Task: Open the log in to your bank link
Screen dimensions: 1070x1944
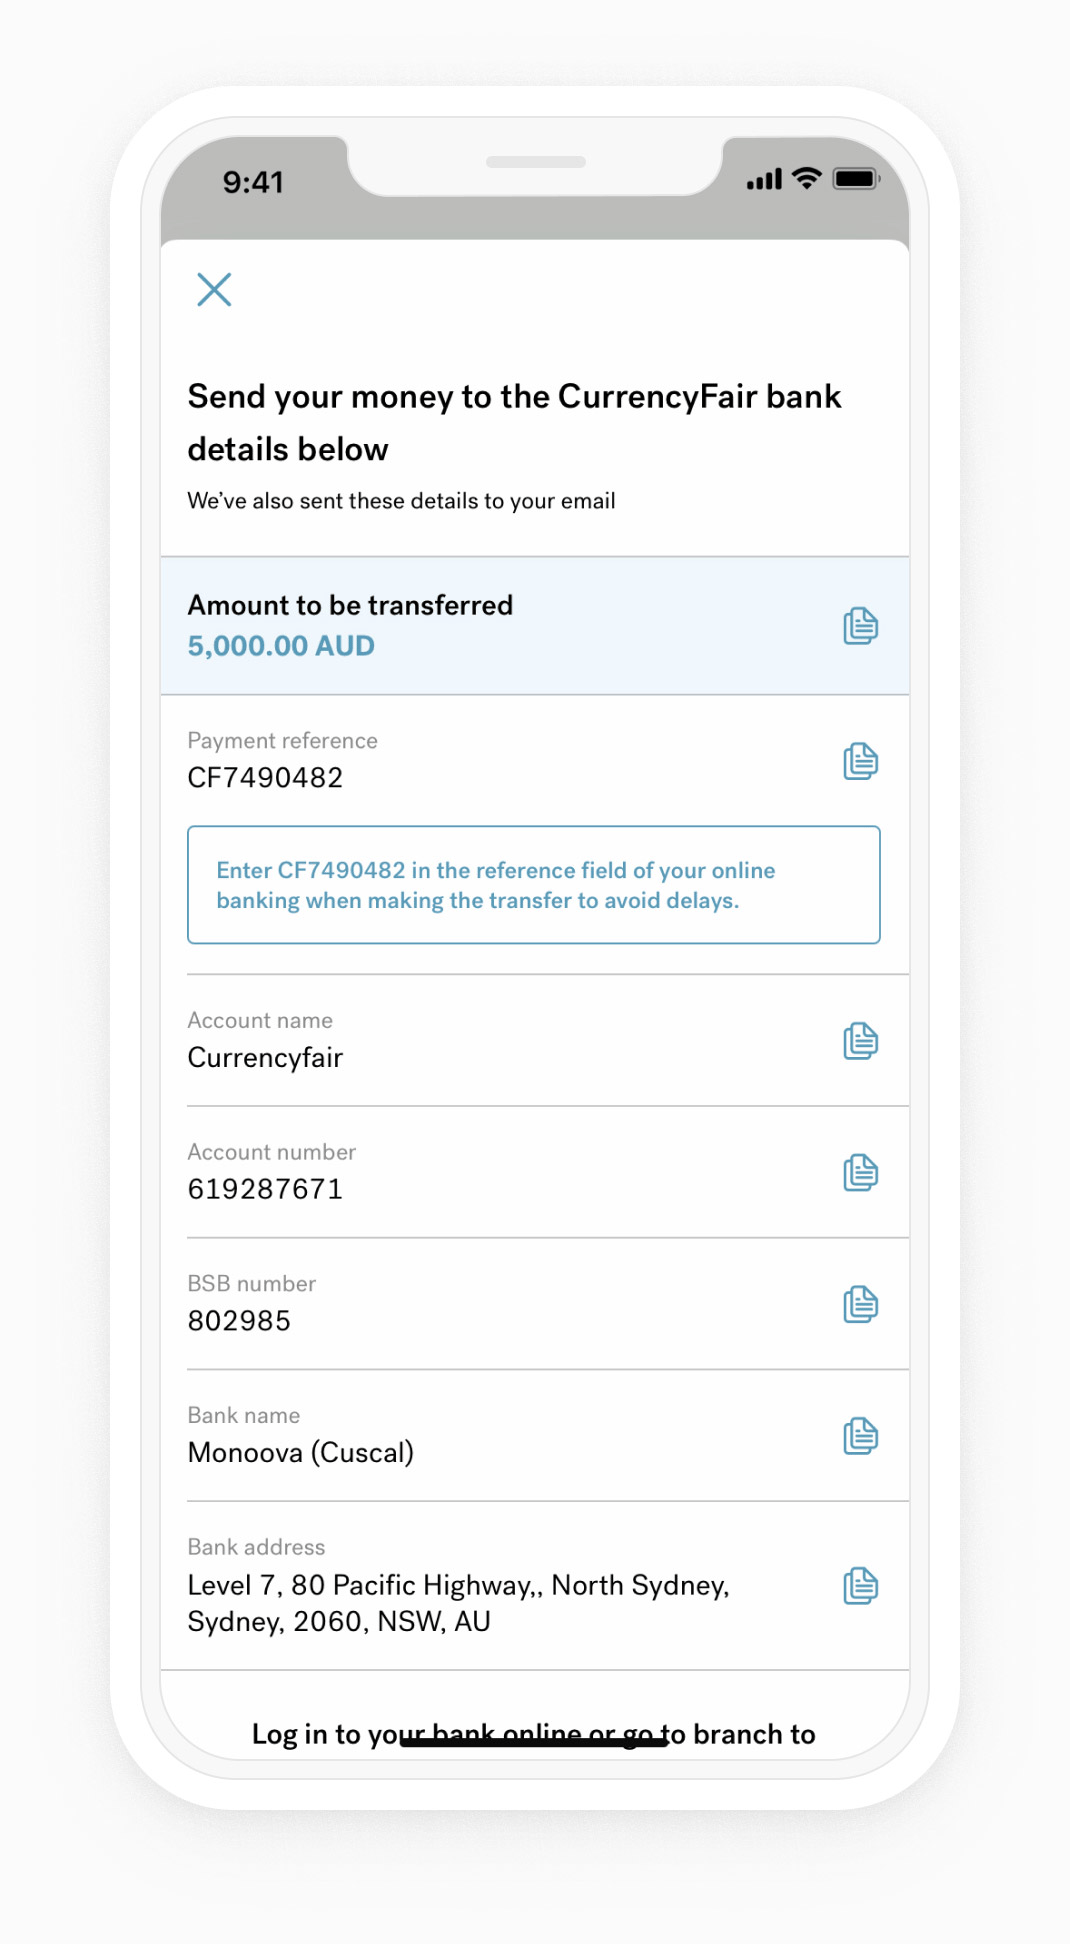Action: tap(533, 1735)
